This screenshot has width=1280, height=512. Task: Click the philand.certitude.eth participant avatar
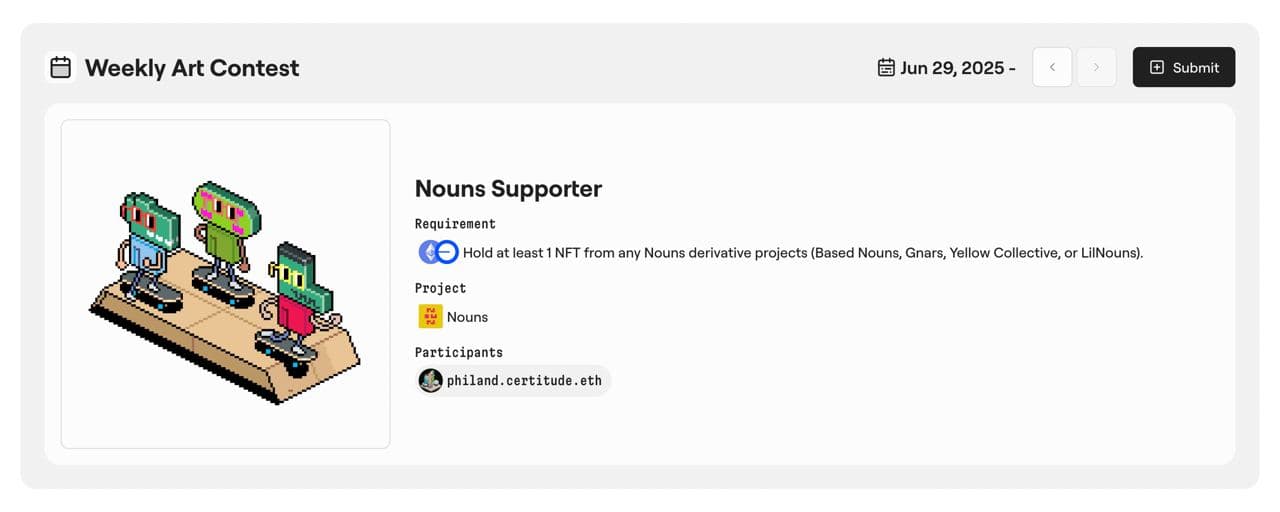[431, 381]
